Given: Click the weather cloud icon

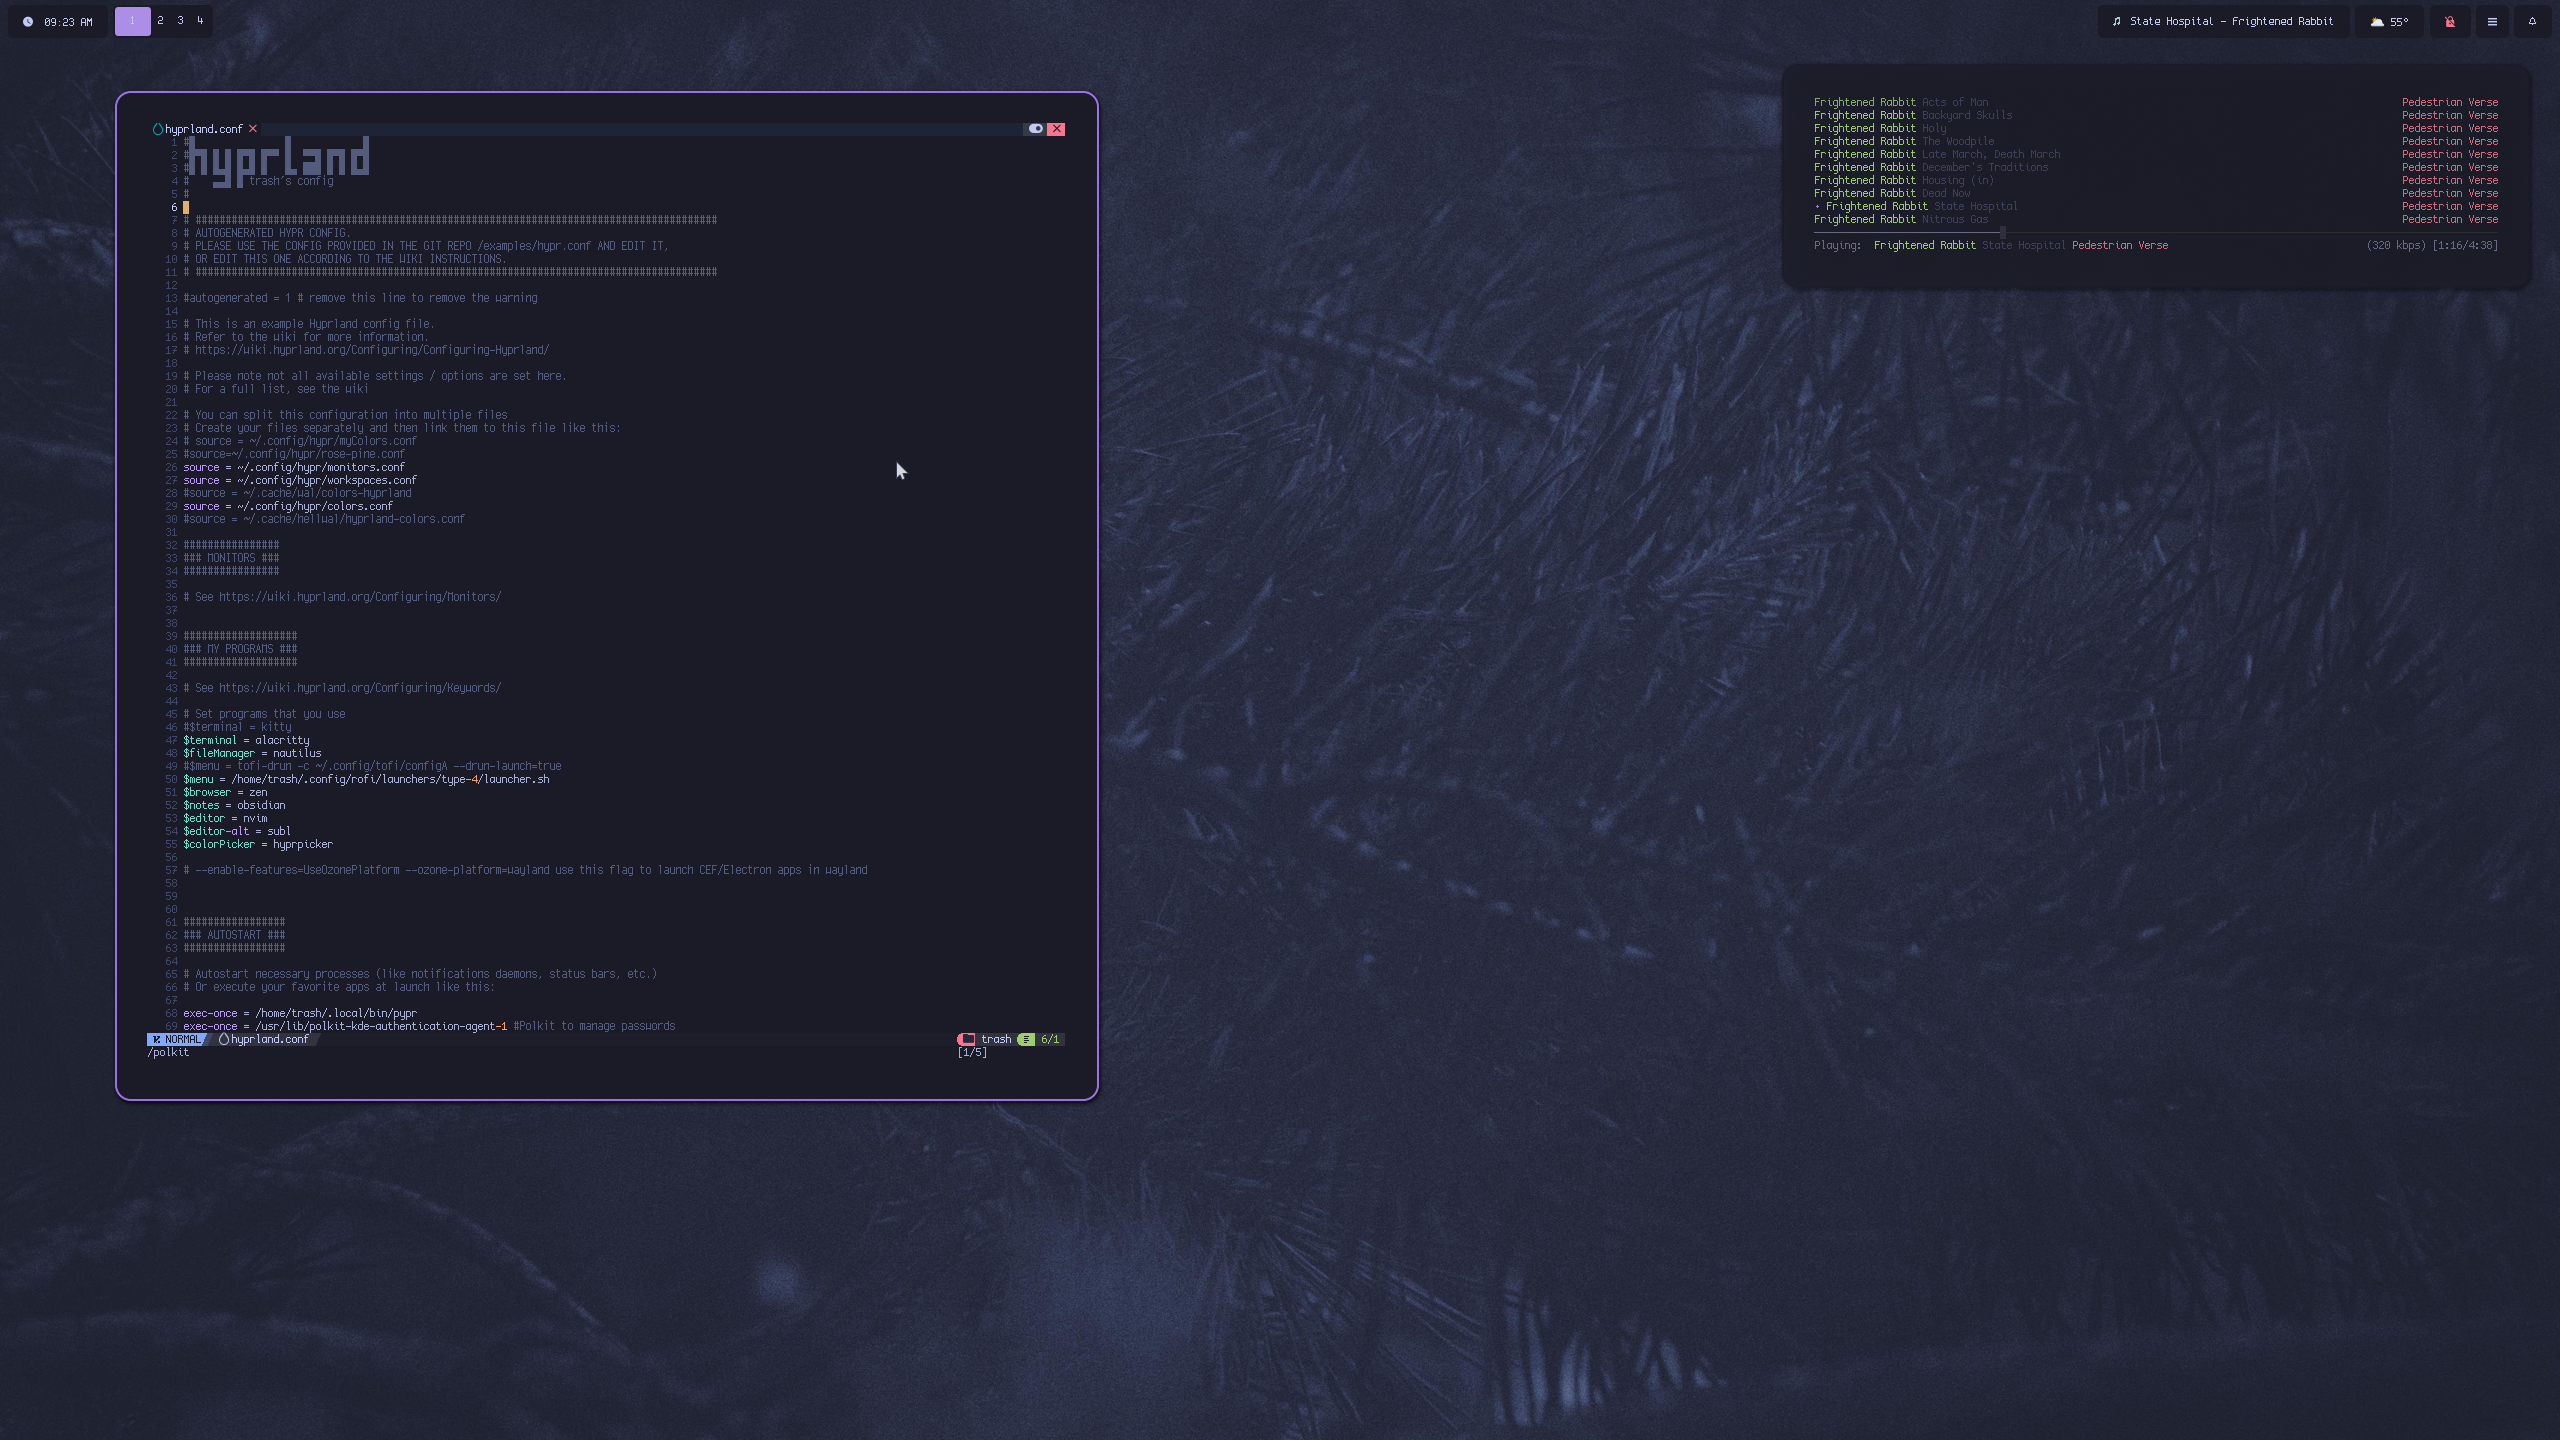Looking at the screenshot, I should (2377, 21).
